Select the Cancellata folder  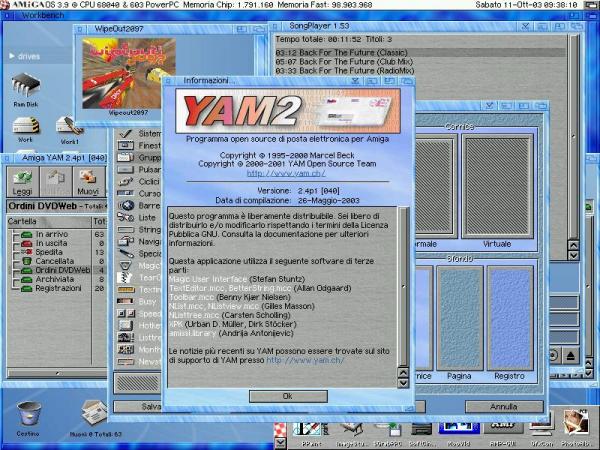tap(57, 261)
